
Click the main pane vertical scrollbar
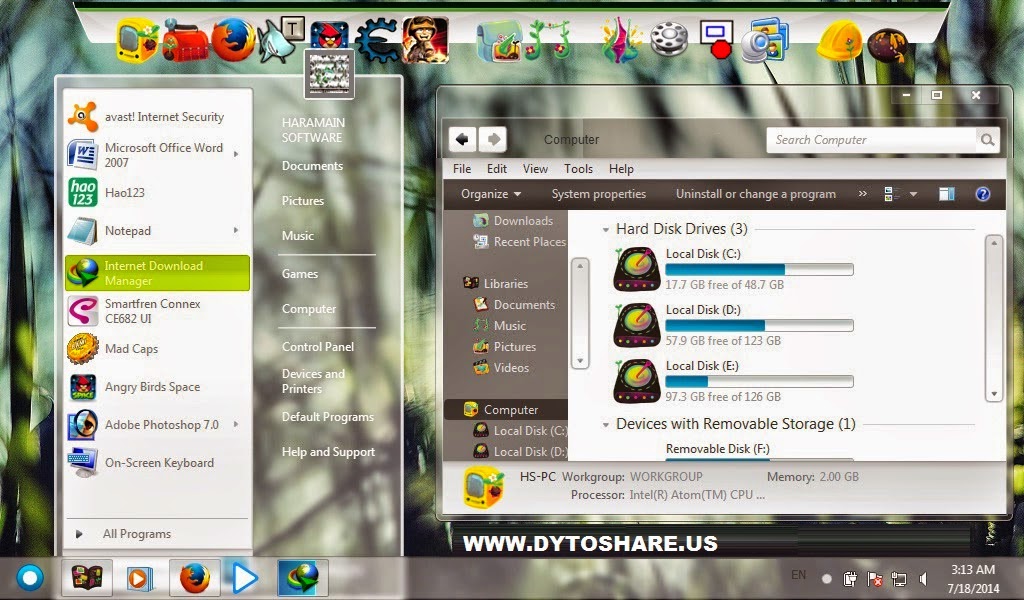(993, 318)
